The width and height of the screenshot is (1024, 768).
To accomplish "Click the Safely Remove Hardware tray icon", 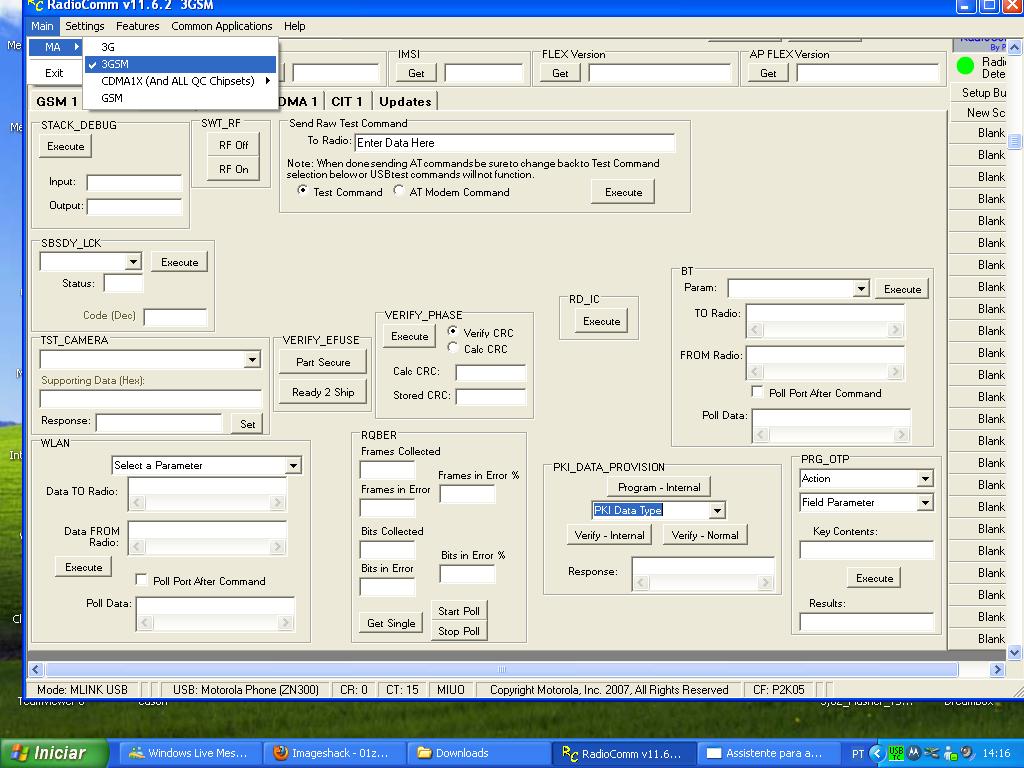I will (932, 754).
